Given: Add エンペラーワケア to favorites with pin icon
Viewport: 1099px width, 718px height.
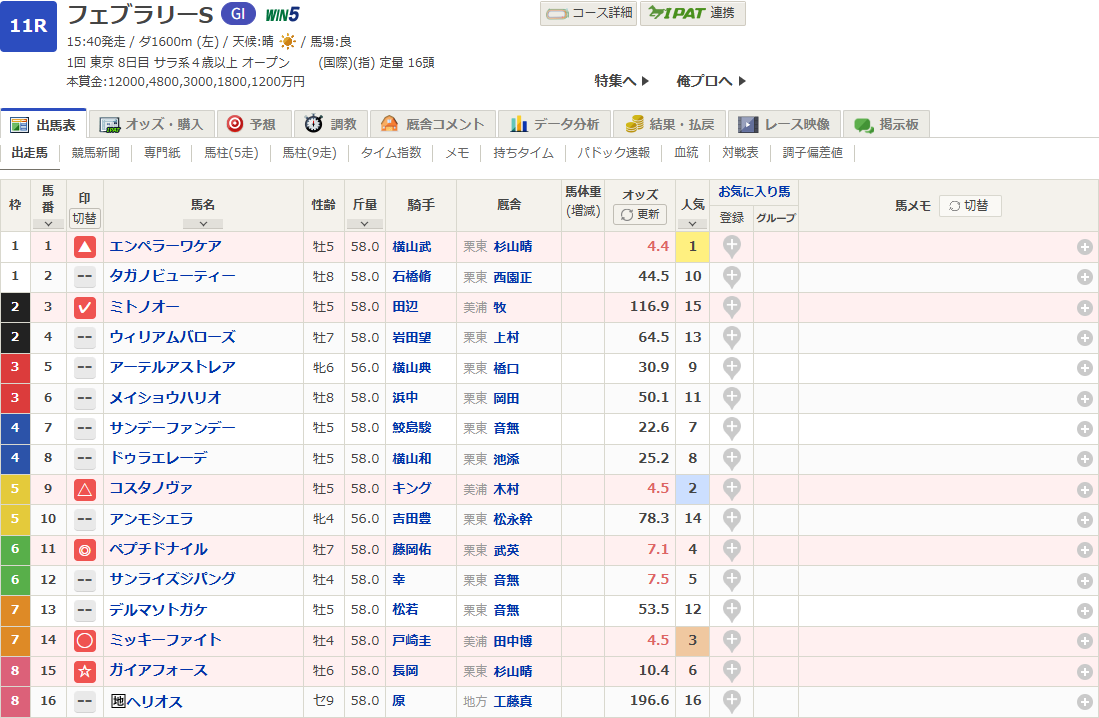Looking at the screenshot, I should click(x=731, y=246).
